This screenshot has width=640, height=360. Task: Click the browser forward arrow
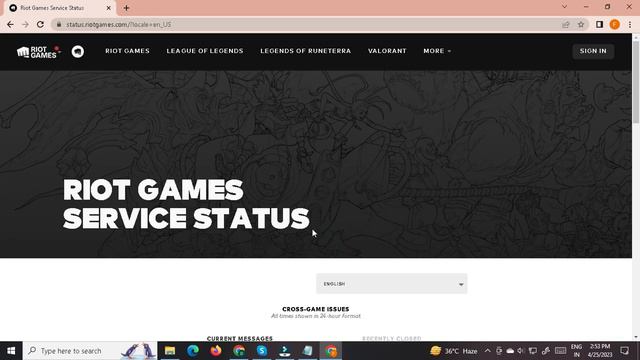(25, 24)
